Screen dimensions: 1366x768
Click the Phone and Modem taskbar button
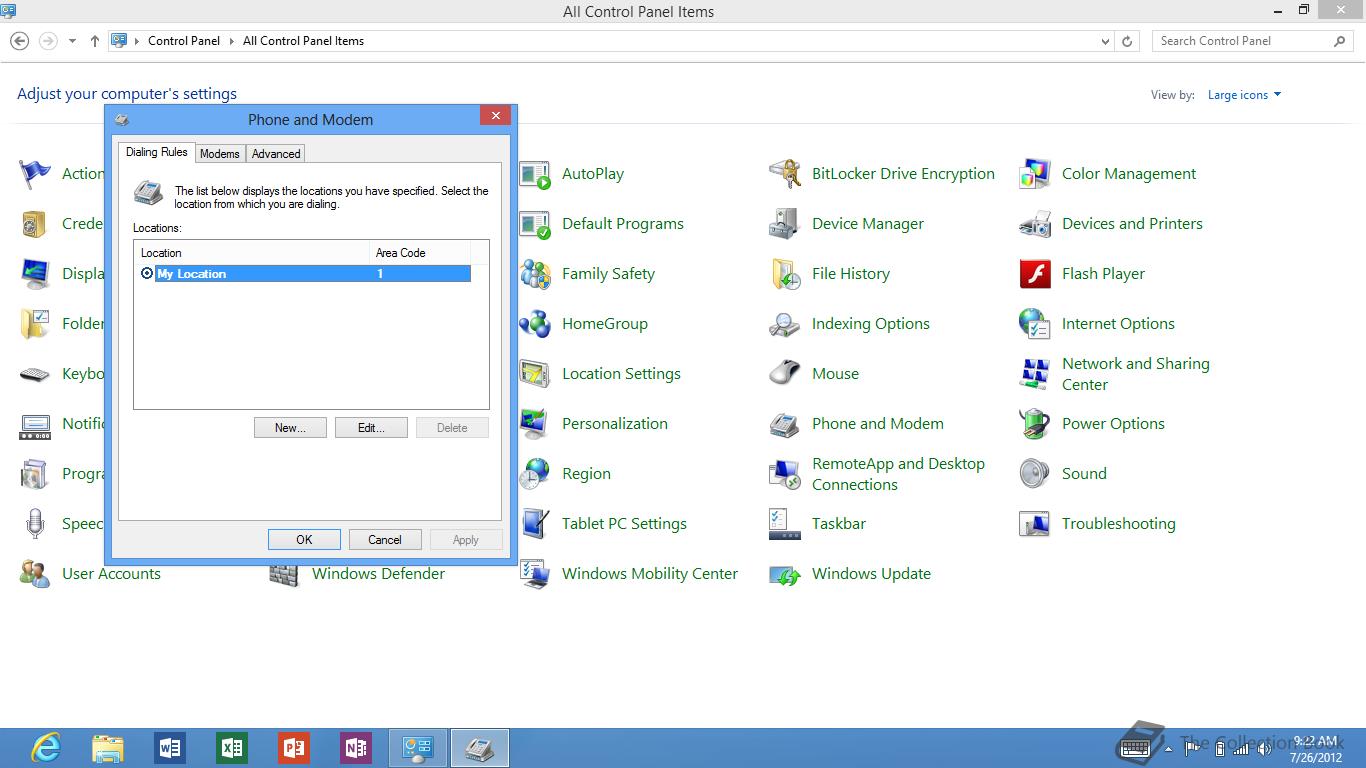(x=480, y=748)
